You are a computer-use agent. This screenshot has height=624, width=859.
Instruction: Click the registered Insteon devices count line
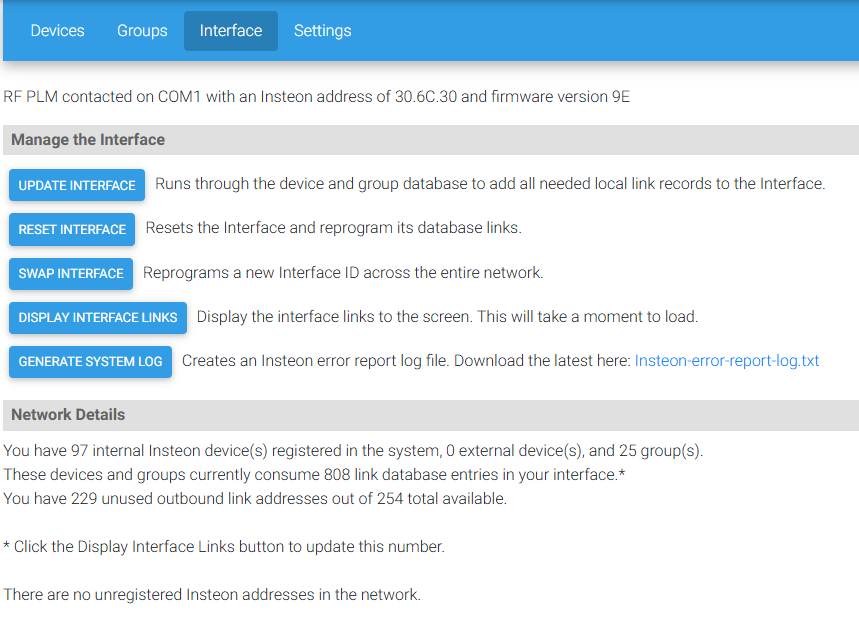pos(353,451)
